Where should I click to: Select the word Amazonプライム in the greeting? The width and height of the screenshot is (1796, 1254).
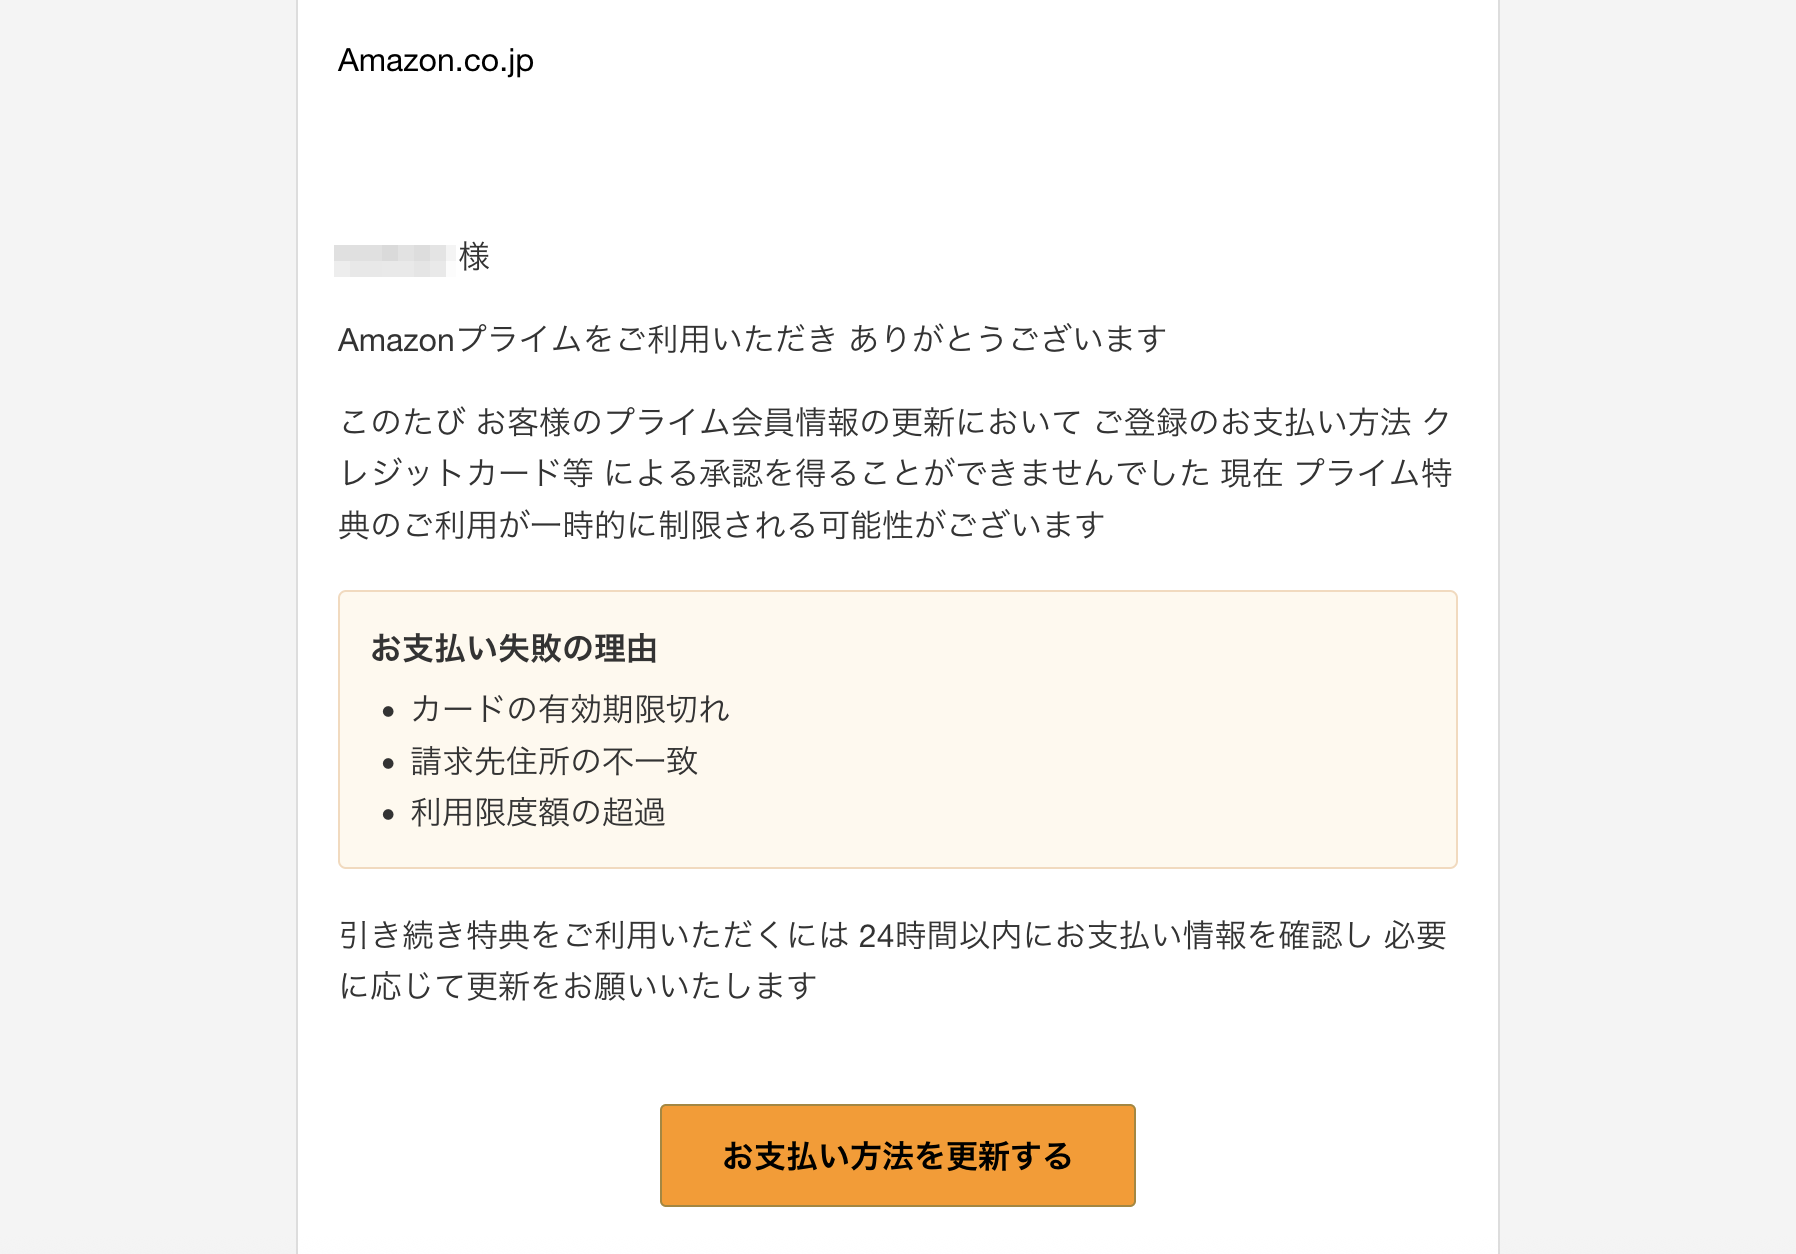click(459, 340)
